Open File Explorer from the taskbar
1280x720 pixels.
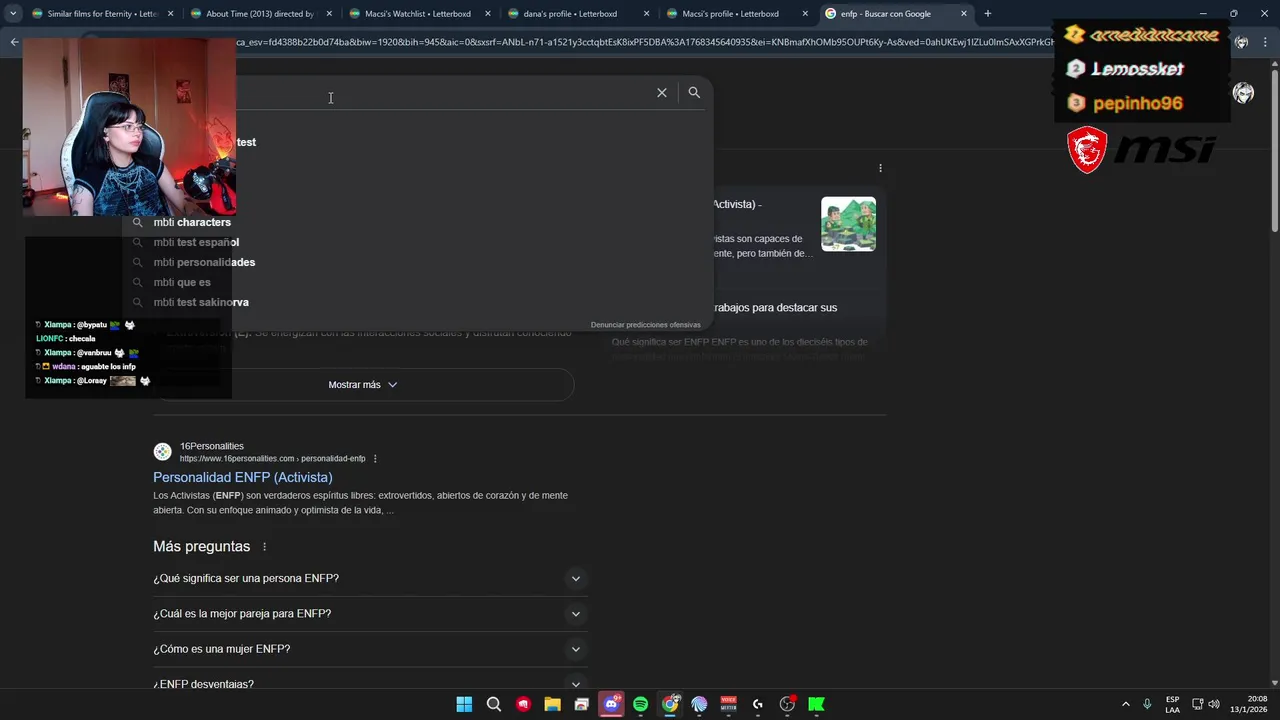coord(552,704)
